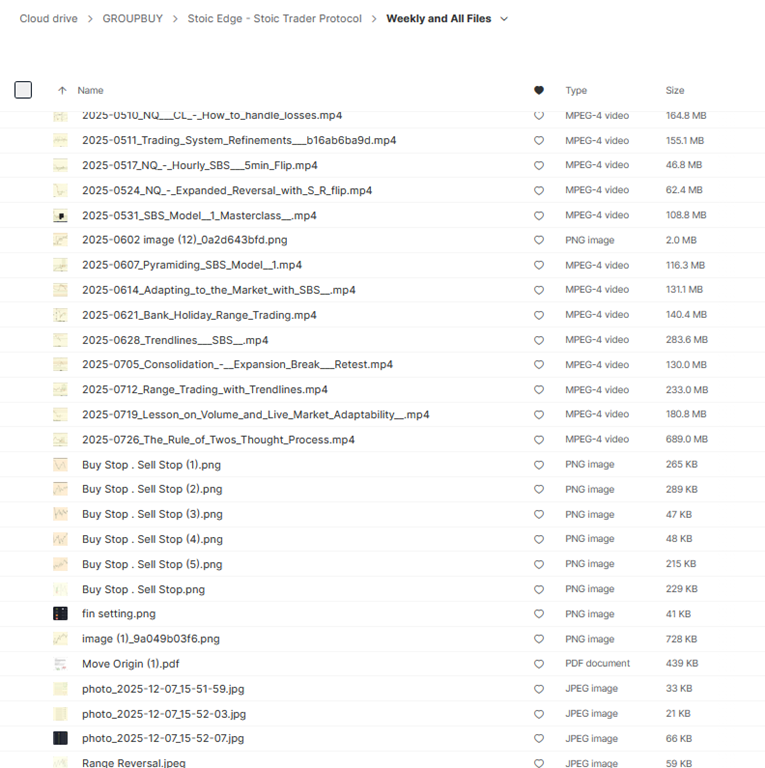Click the favorites heart column header icon

(x=539, y=90)
